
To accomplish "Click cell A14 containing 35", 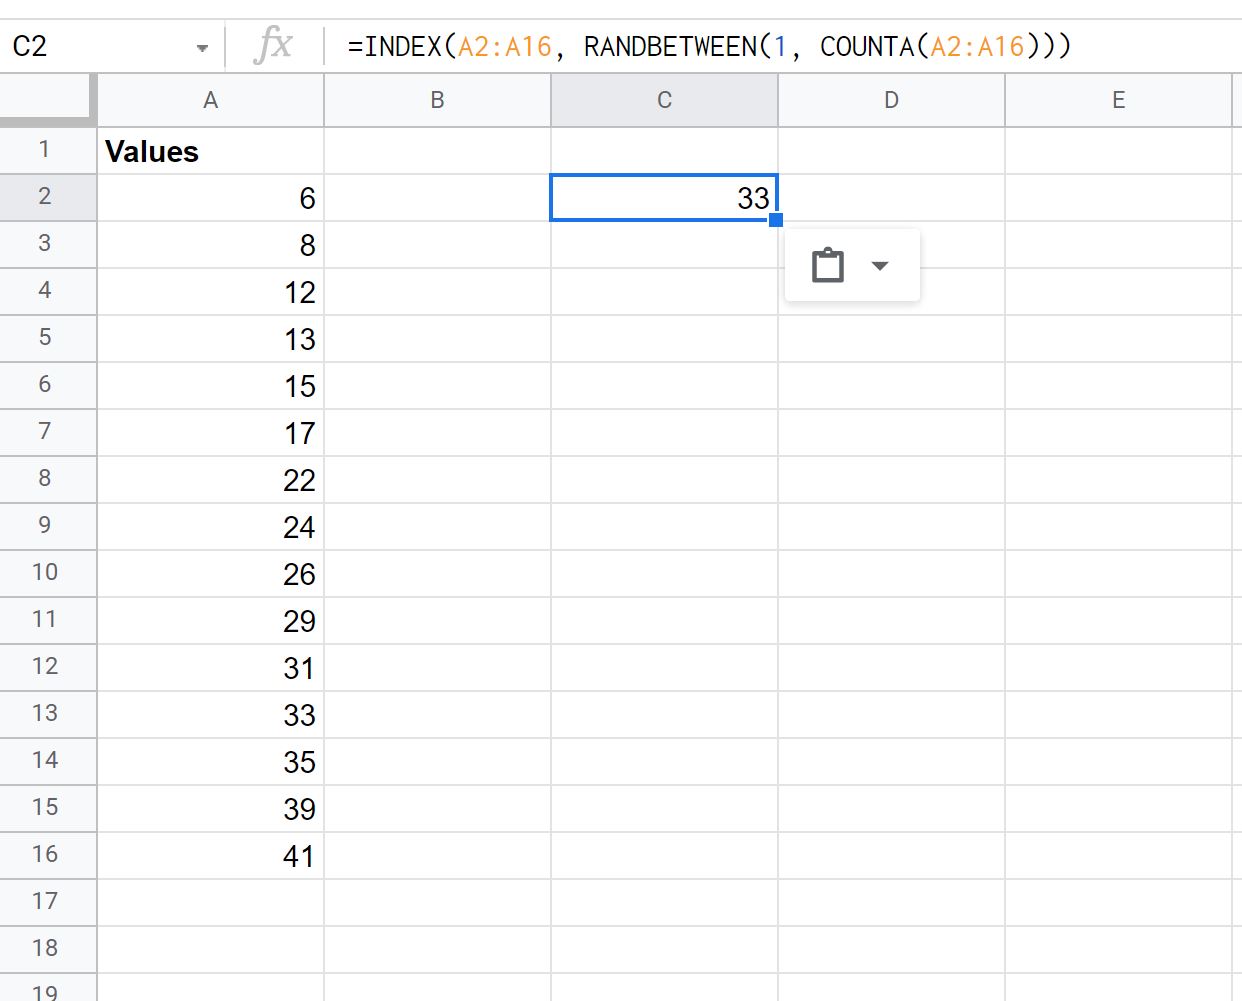I will coord(210,762).
